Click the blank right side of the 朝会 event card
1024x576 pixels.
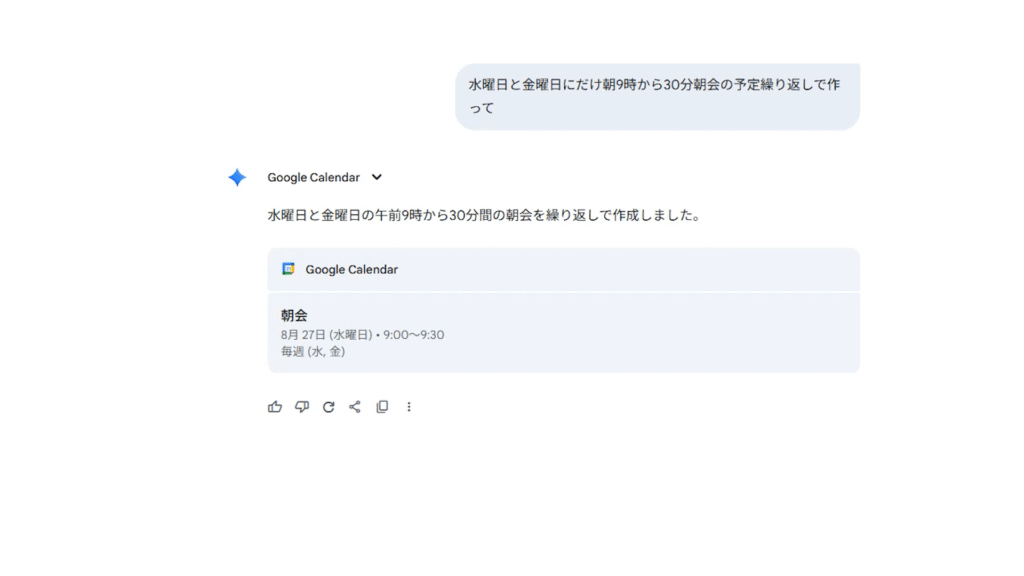[700, 333]
